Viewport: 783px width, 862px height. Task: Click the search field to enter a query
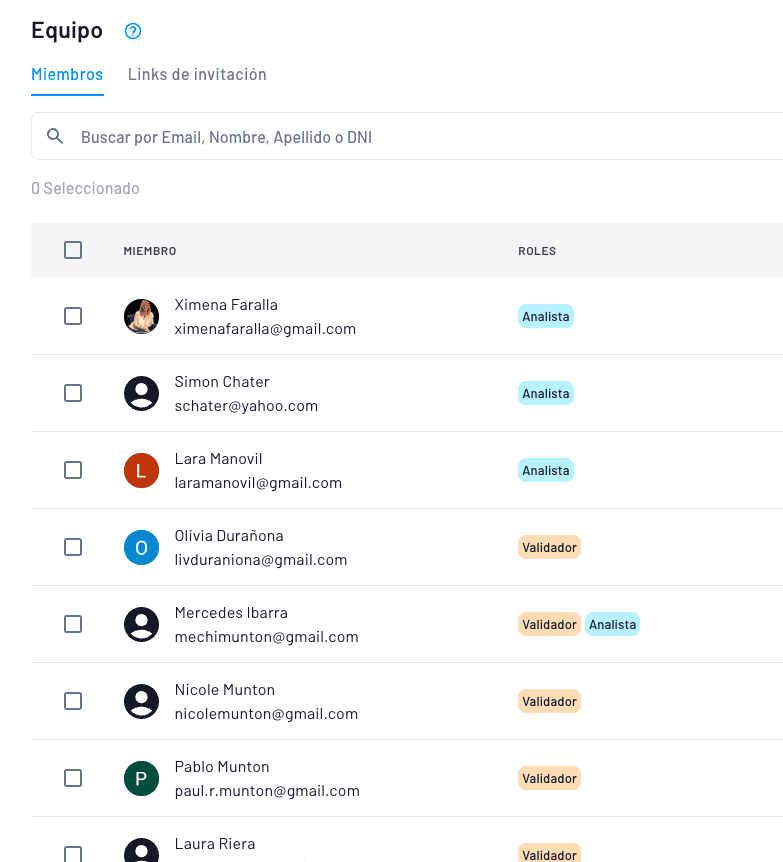(300, 136)
